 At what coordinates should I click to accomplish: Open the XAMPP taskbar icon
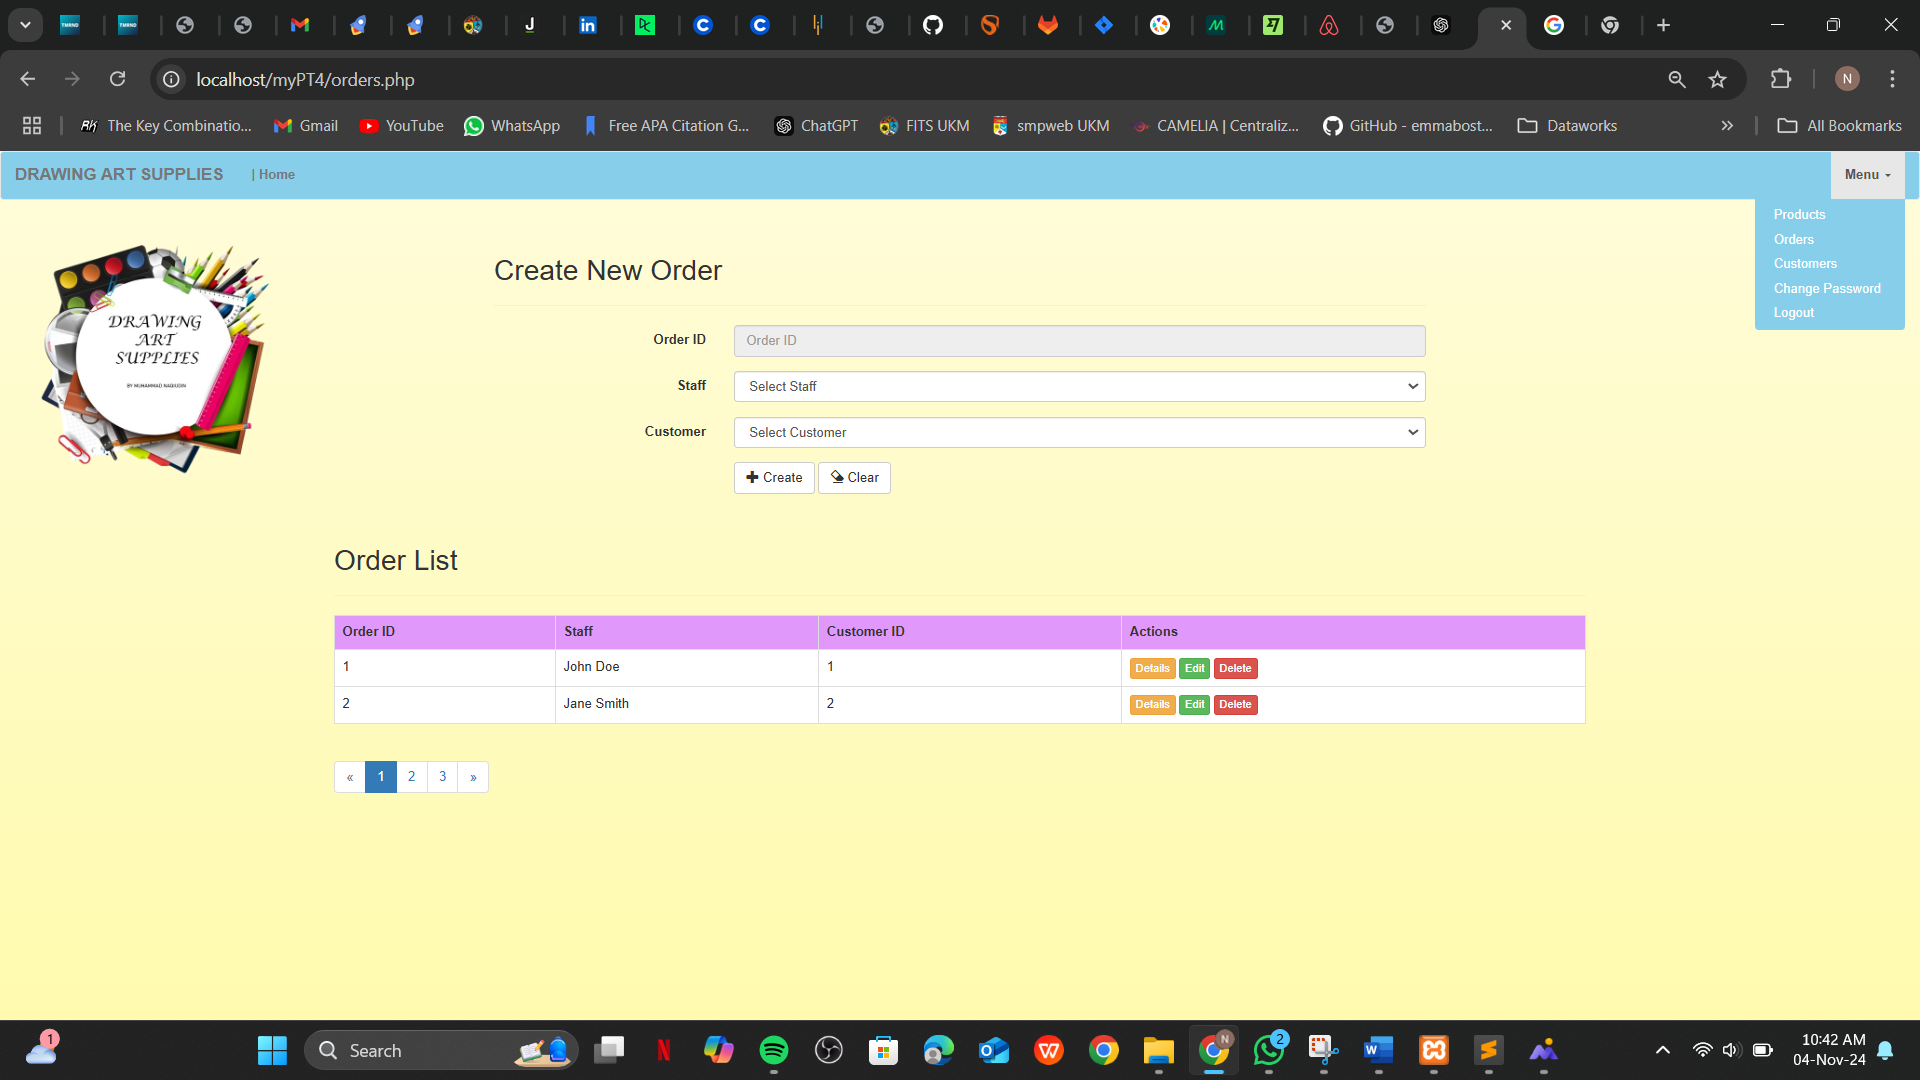pos(1433,1050)
